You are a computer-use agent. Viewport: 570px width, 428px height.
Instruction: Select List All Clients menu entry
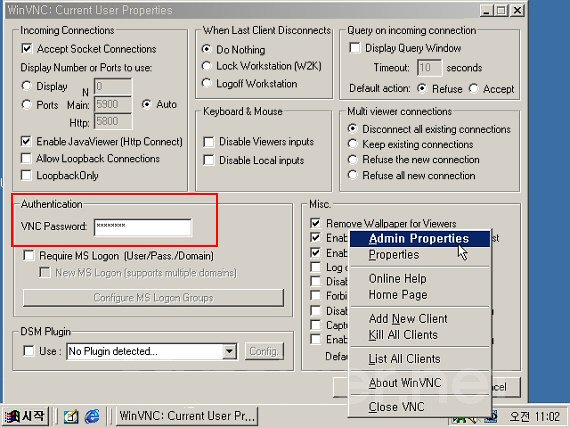coord(420,359)
